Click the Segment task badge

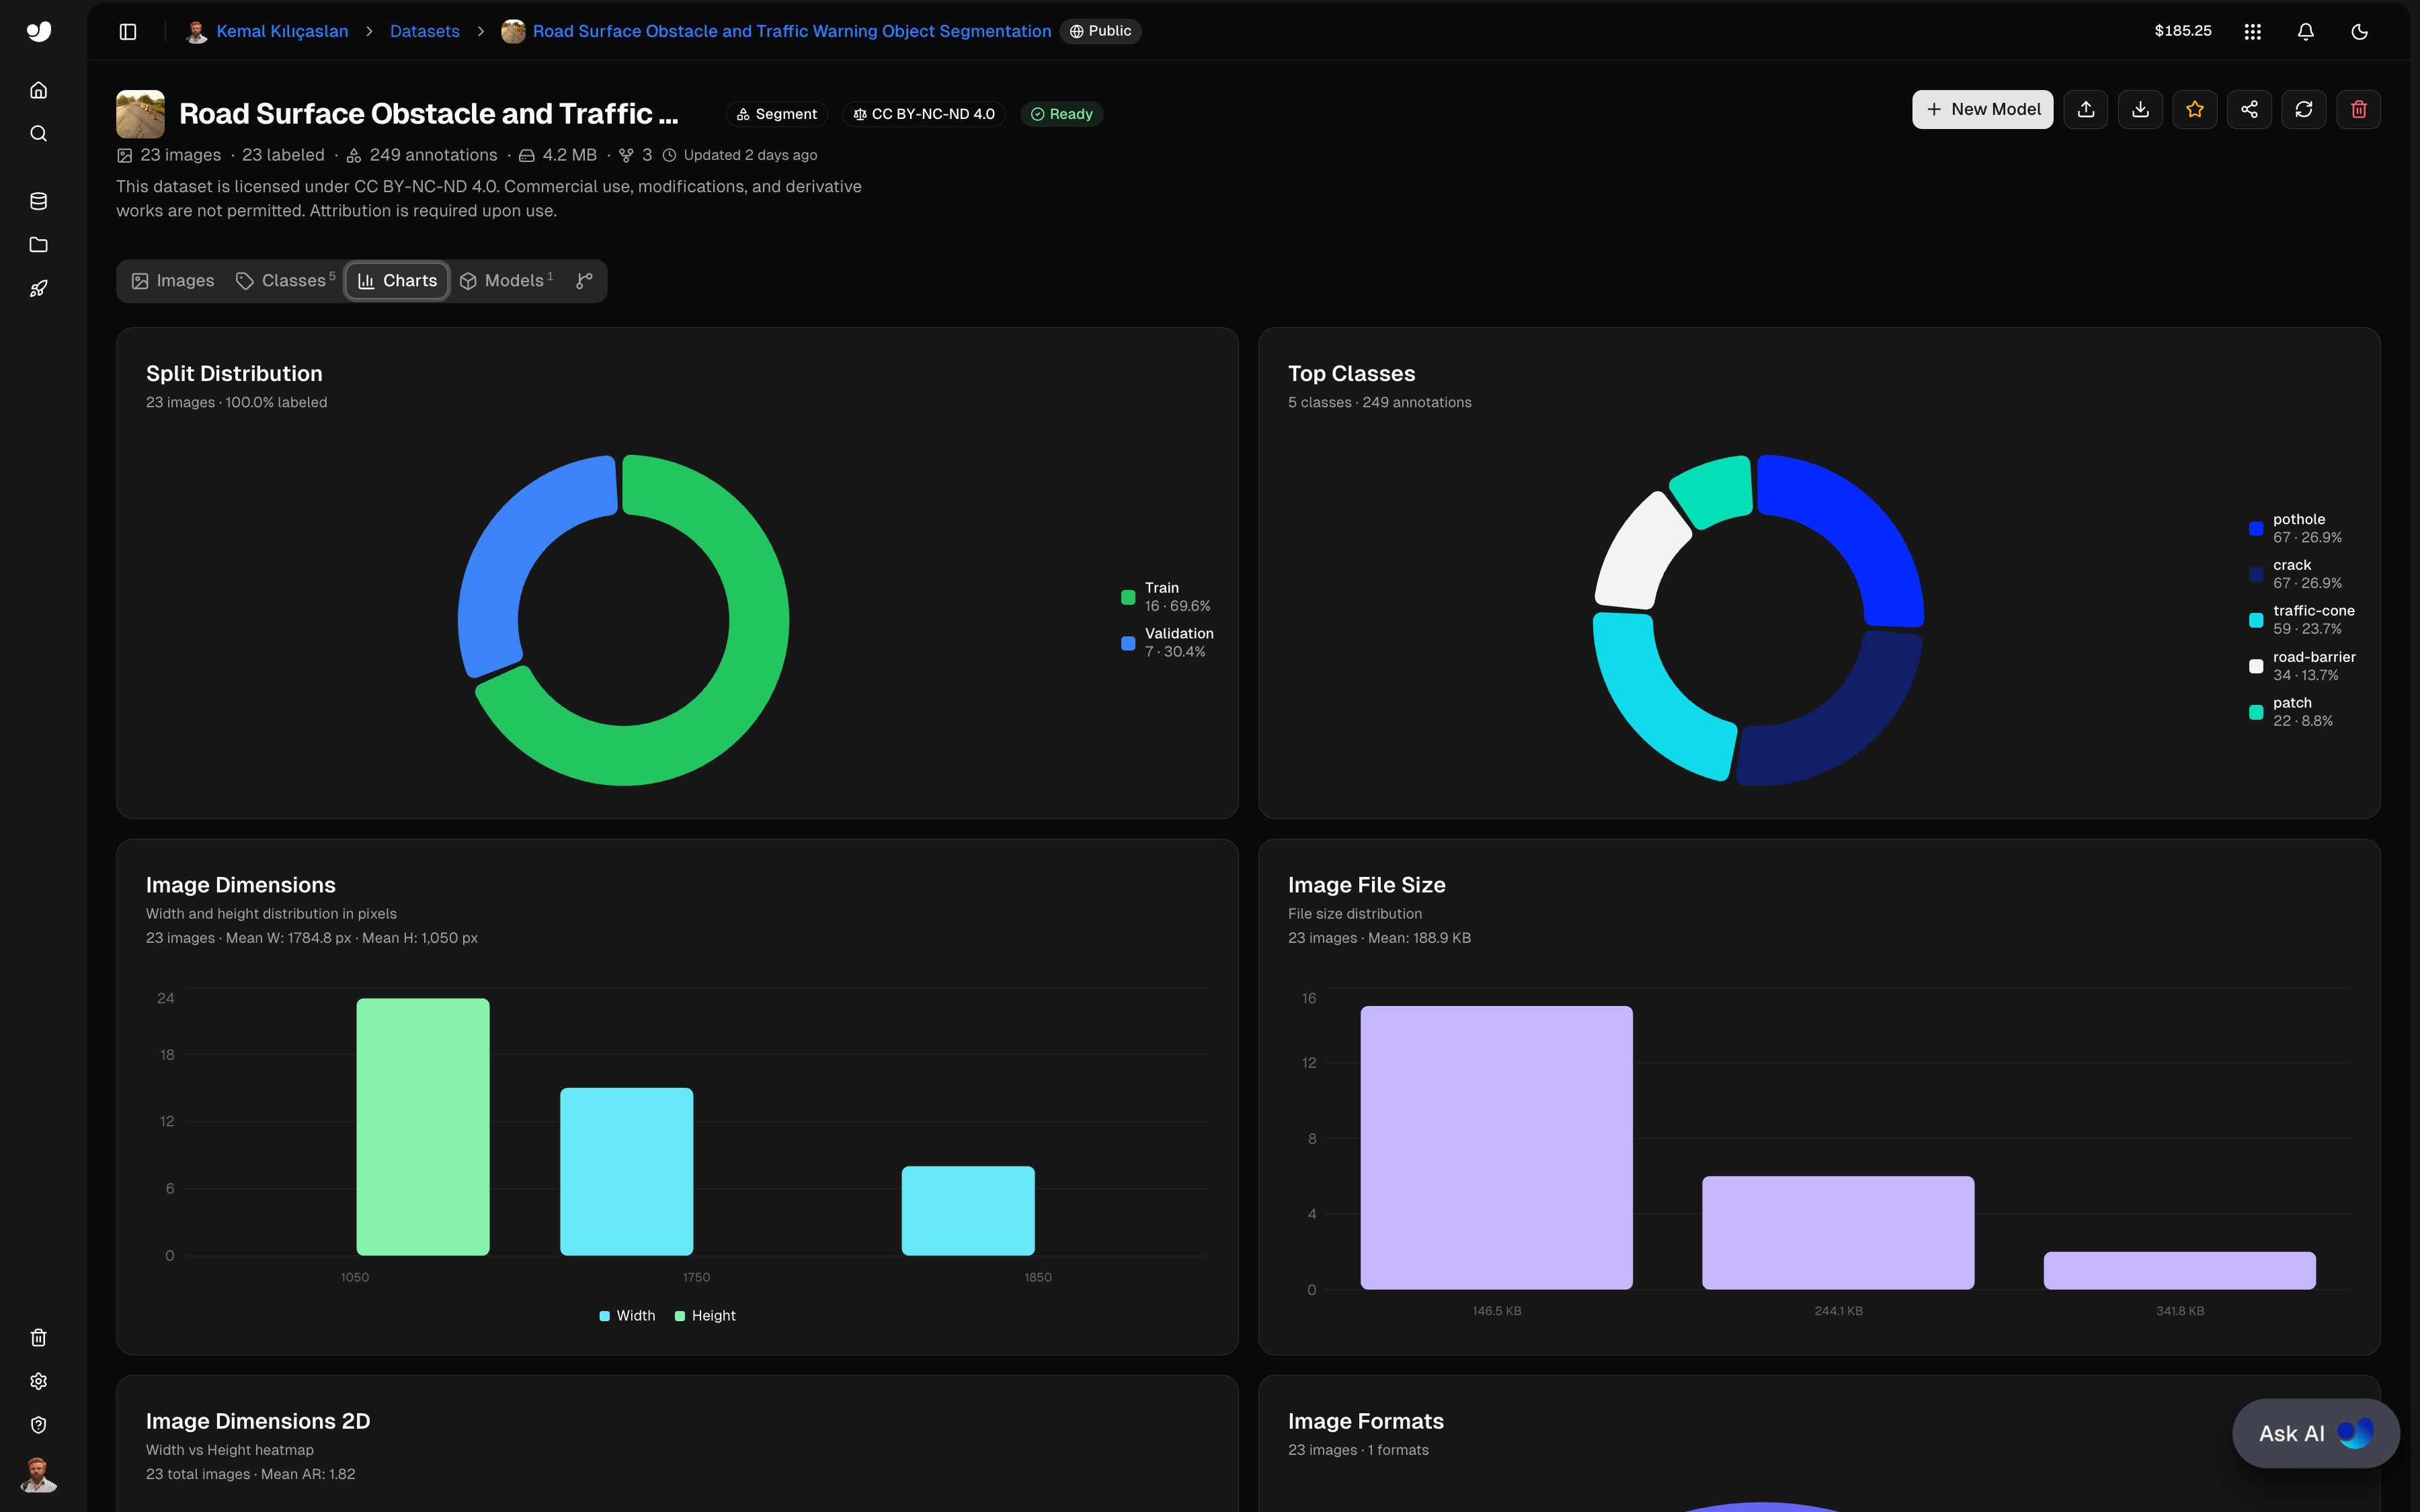coord(777,114)
